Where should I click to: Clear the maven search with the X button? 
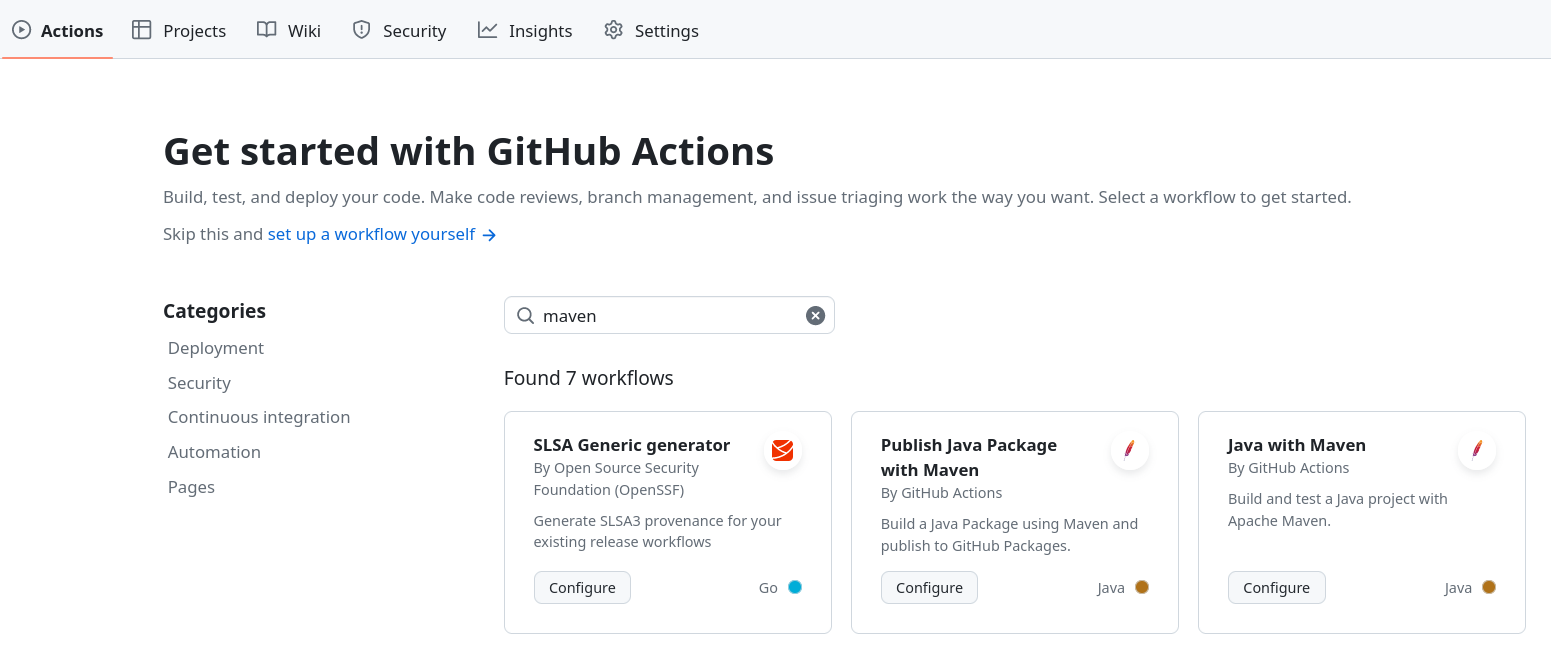815,315
